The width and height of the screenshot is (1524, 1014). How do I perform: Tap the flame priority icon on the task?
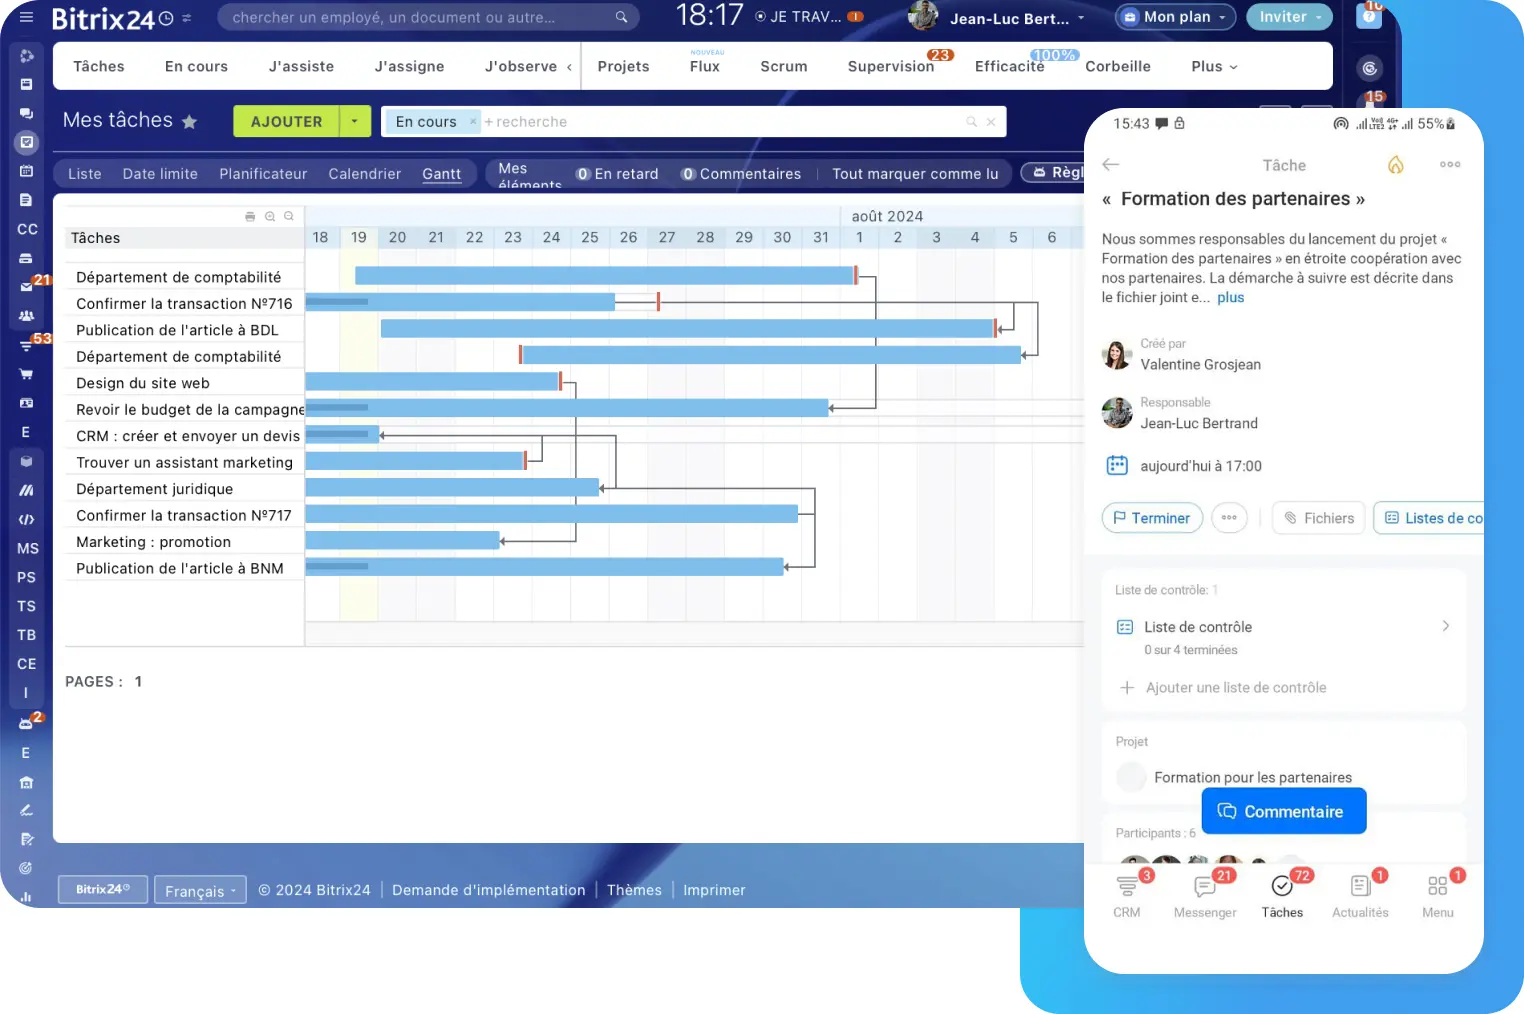point(1395,165)
